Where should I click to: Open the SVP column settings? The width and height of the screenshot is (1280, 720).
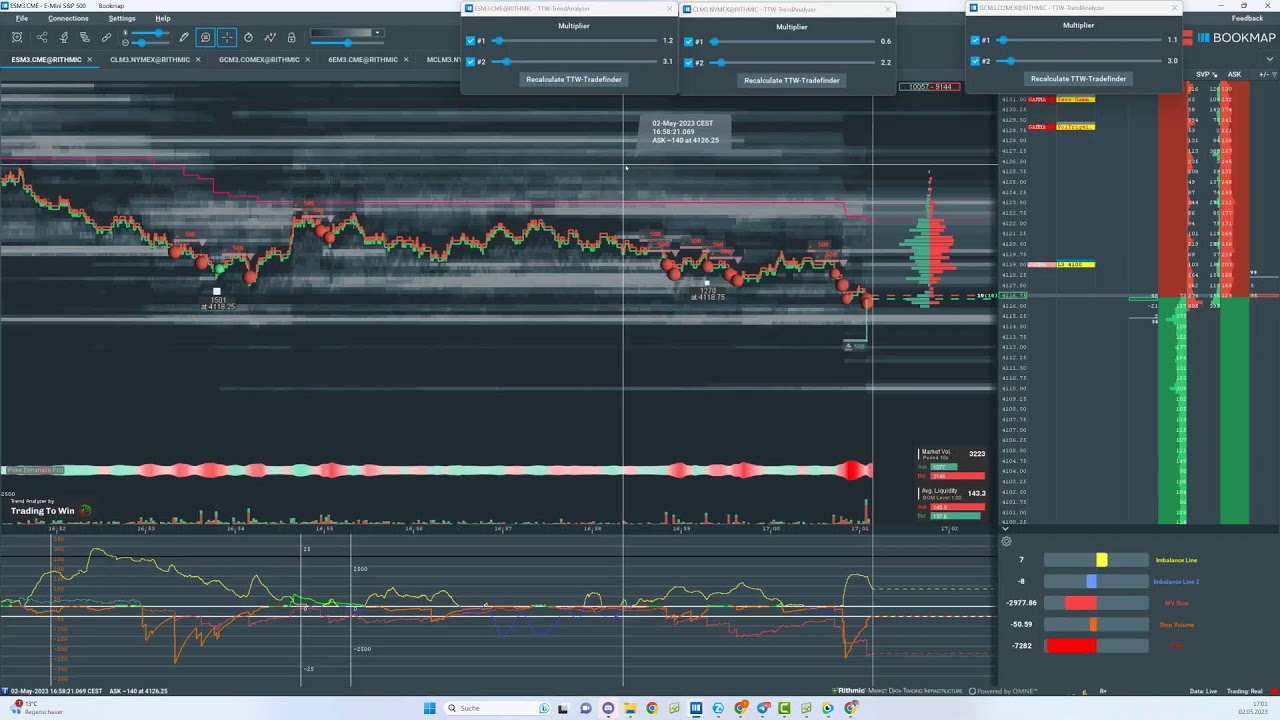point(1214,74)
